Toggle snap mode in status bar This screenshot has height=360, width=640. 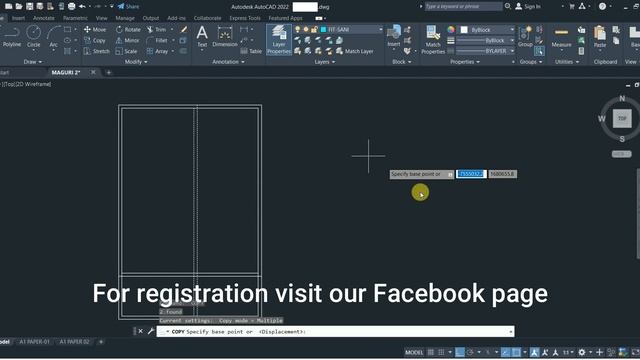pos(441,352)
